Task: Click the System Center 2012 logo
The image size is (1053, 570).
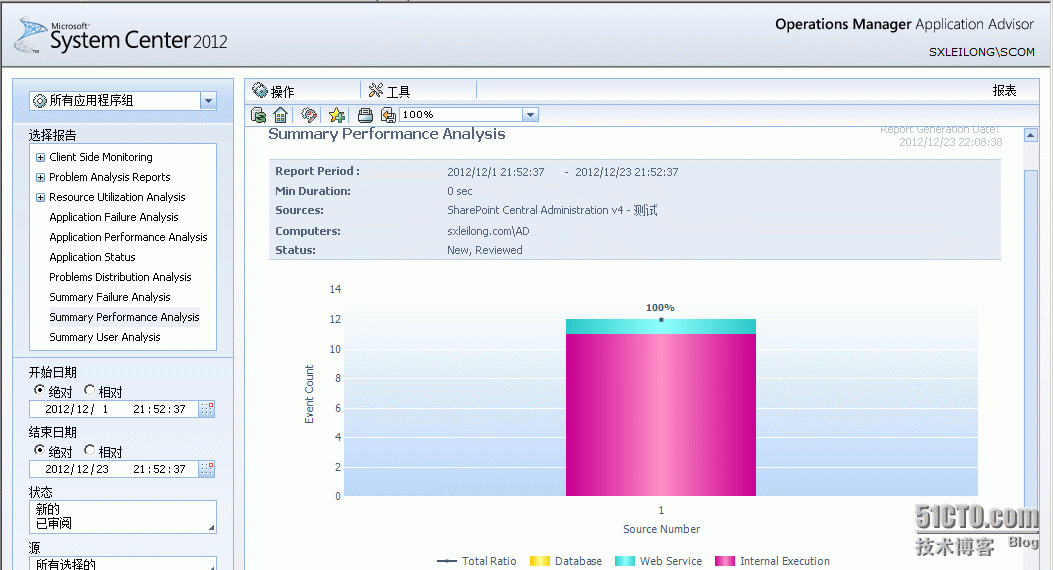Action: point(121,36)
